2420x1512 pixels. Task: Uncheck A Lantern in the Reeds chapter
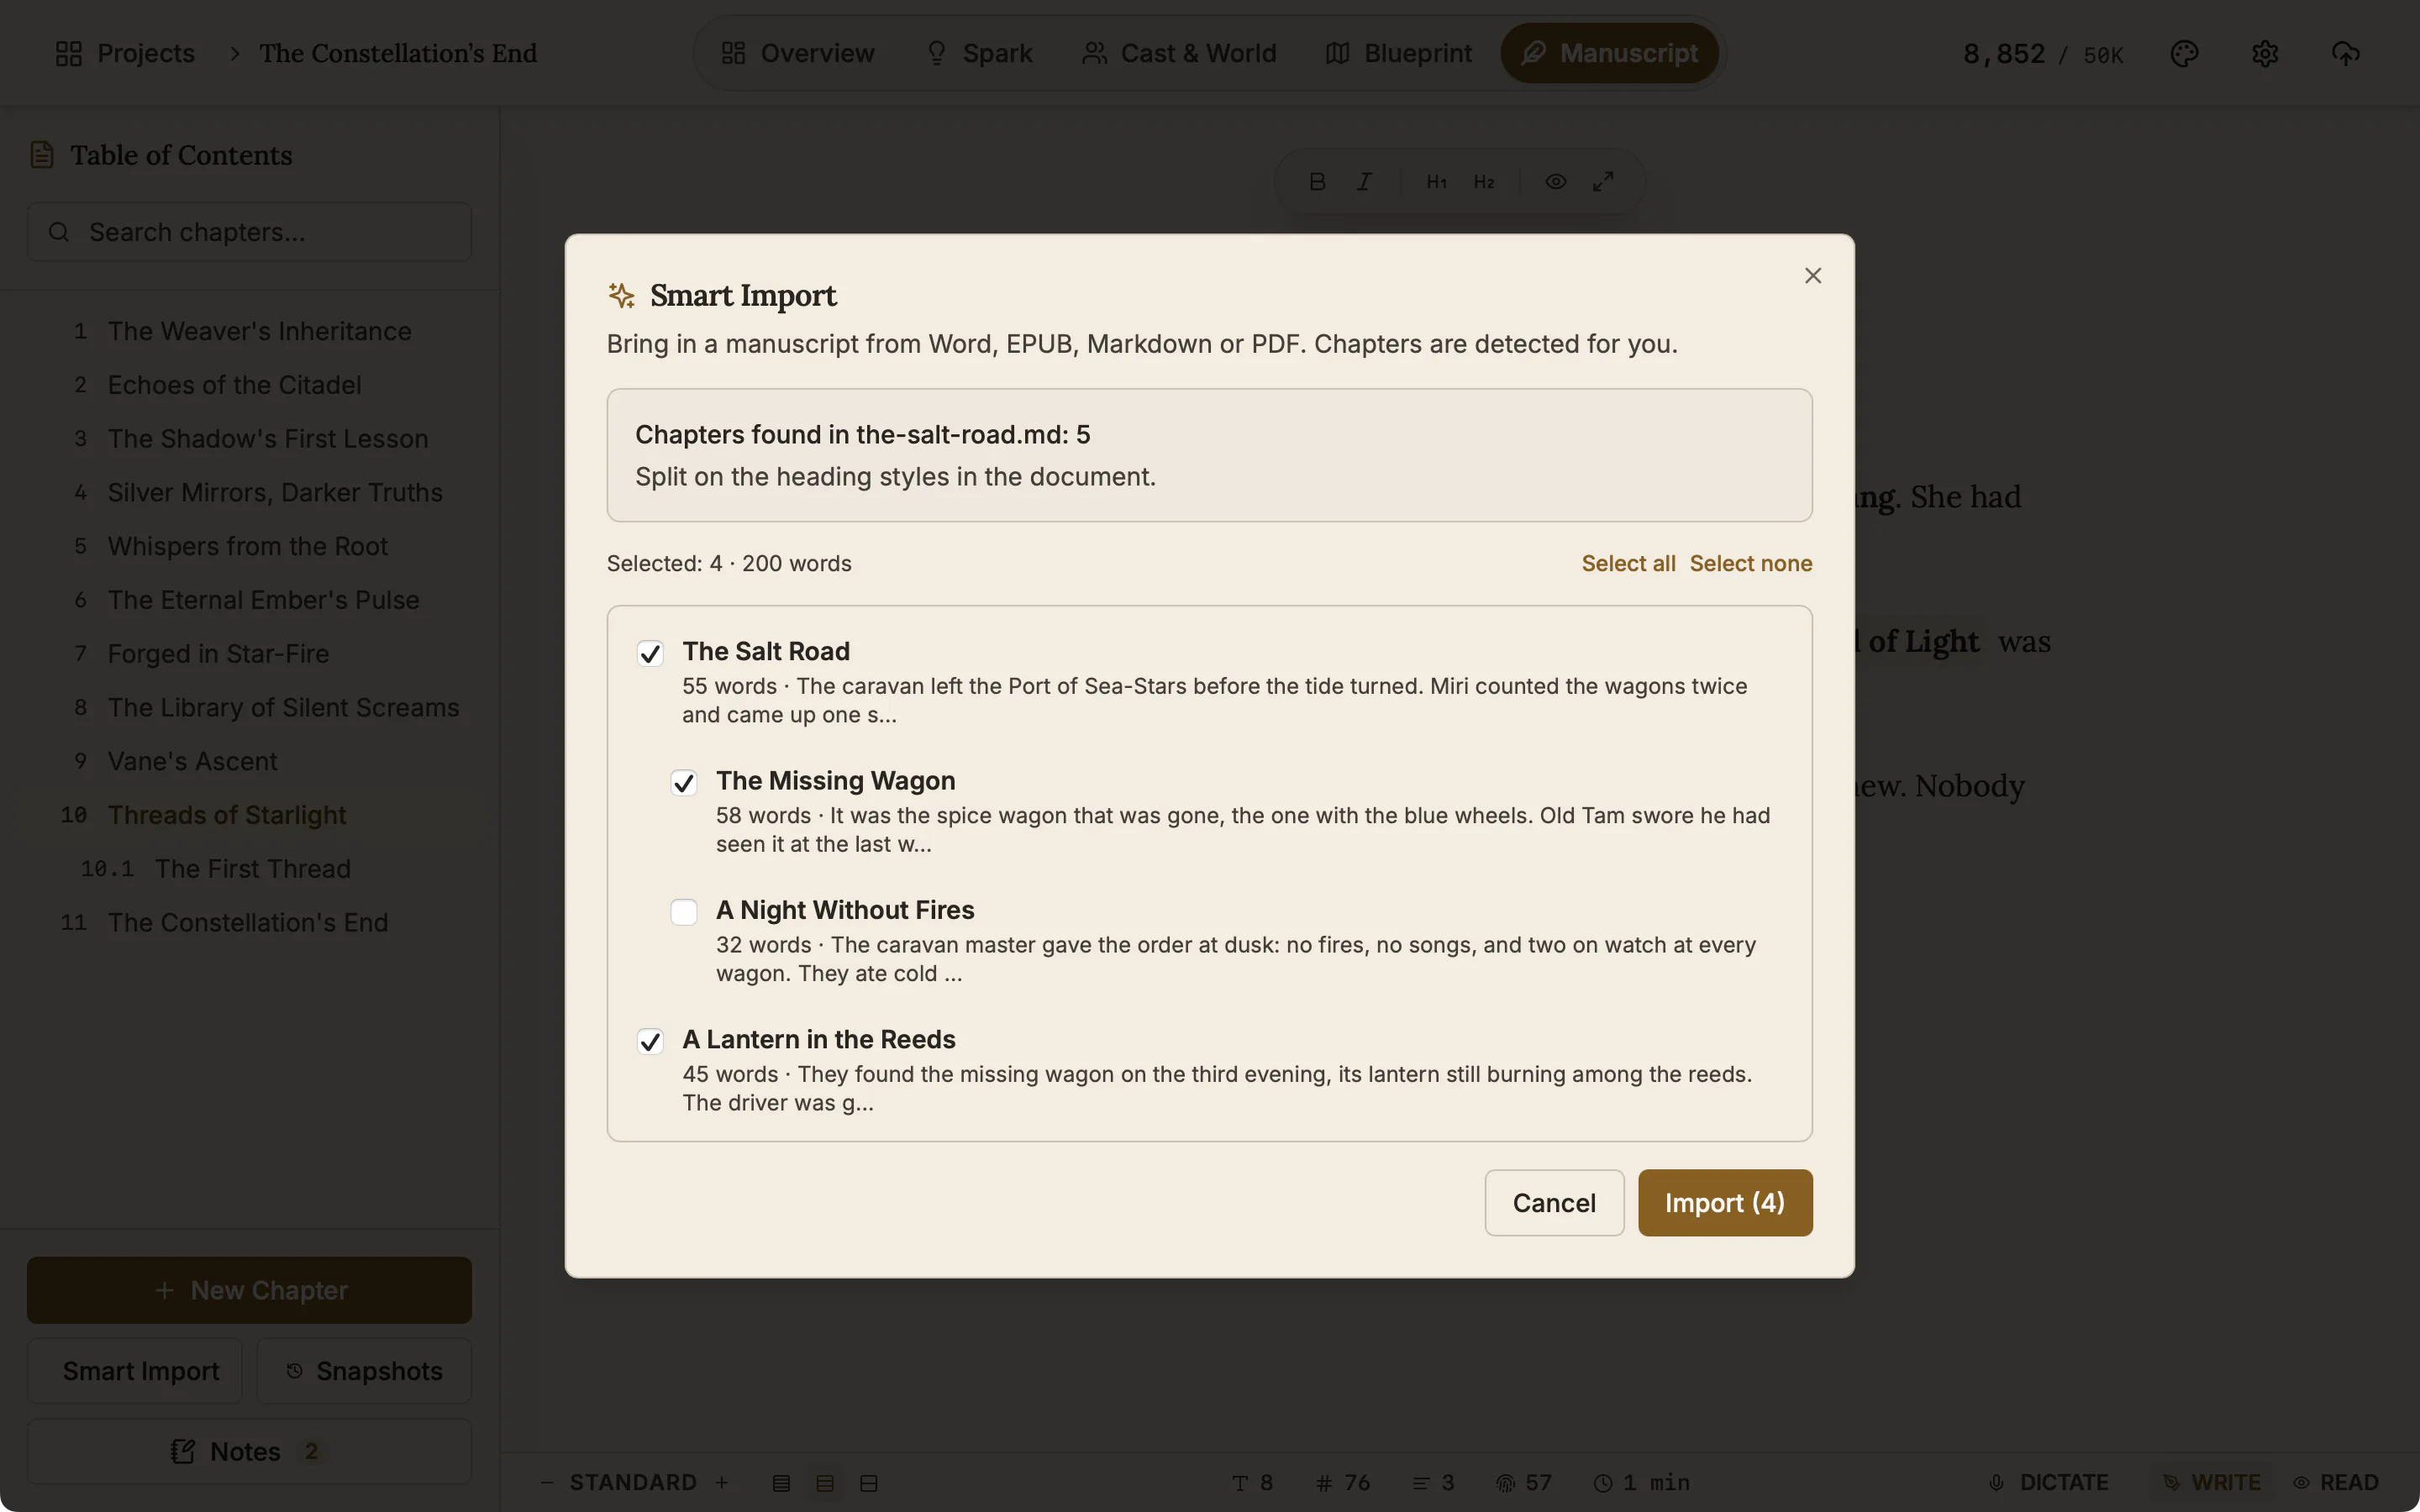[x=650, y=1041]
